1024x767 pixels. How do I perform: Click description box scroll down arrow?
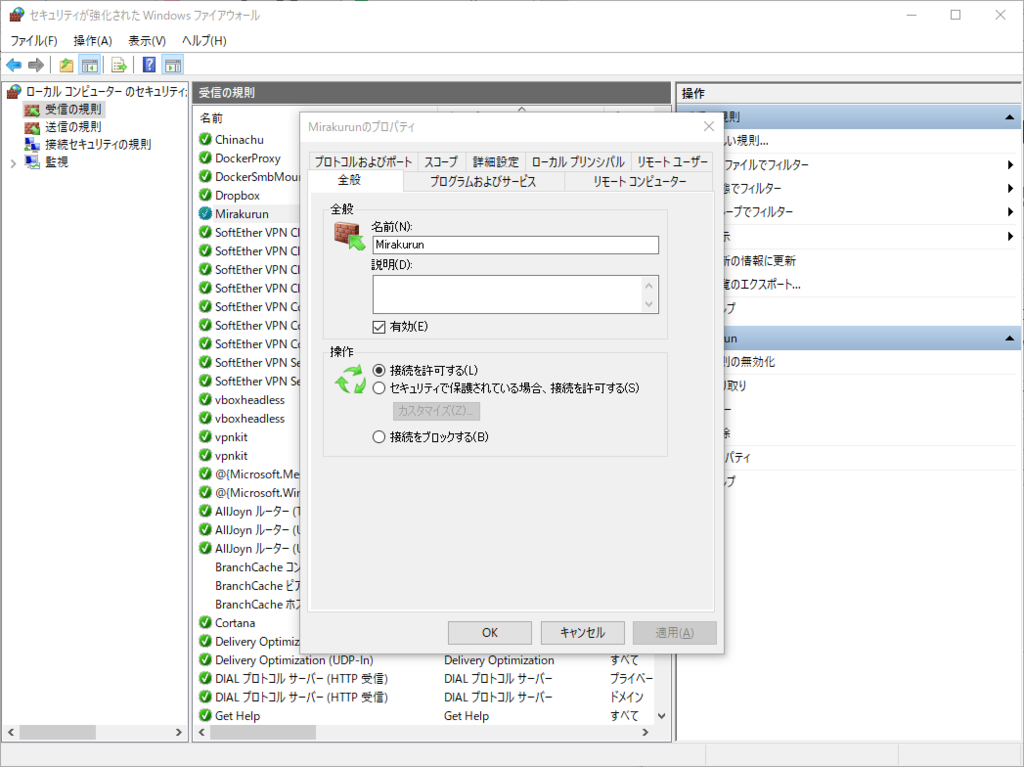[648, 304]
